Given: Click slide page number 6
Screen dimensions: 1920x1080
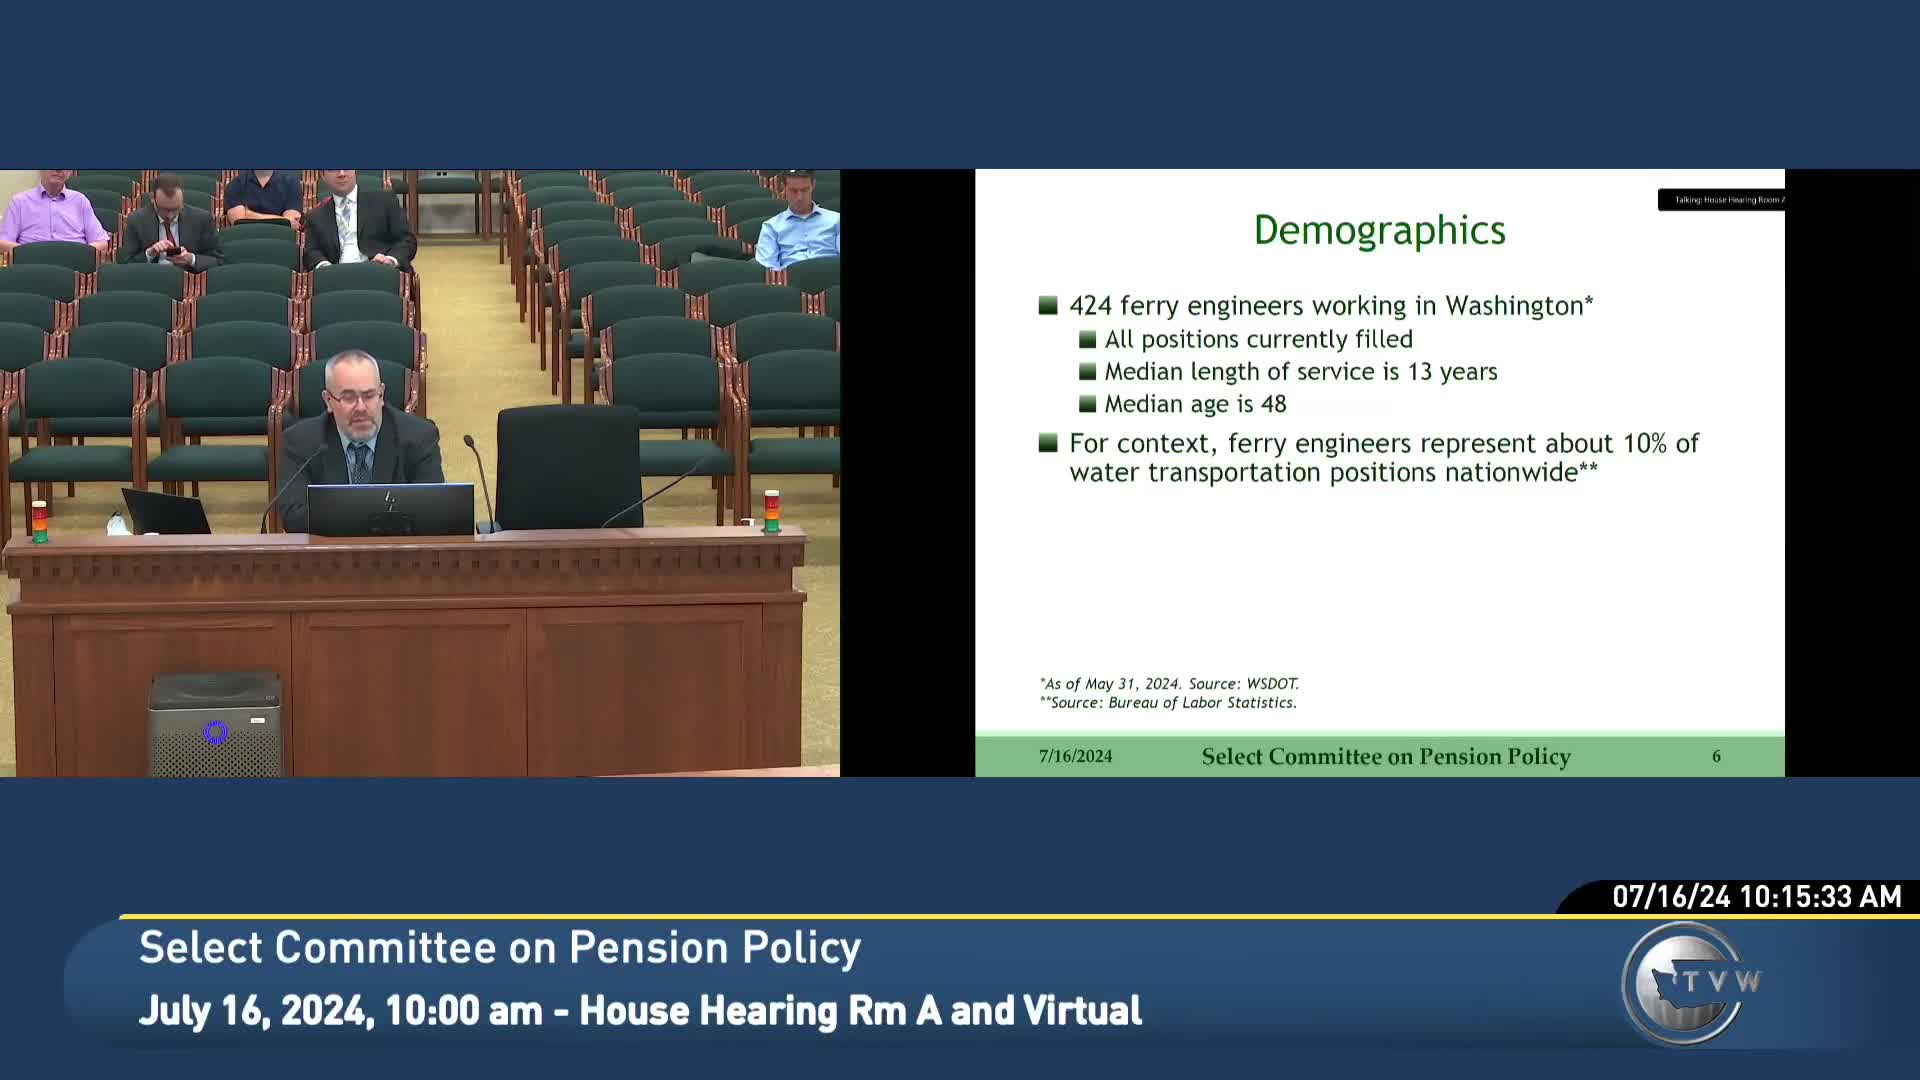Looking at the screenshot, I should pyautogui.click(x=1716, y=757).
